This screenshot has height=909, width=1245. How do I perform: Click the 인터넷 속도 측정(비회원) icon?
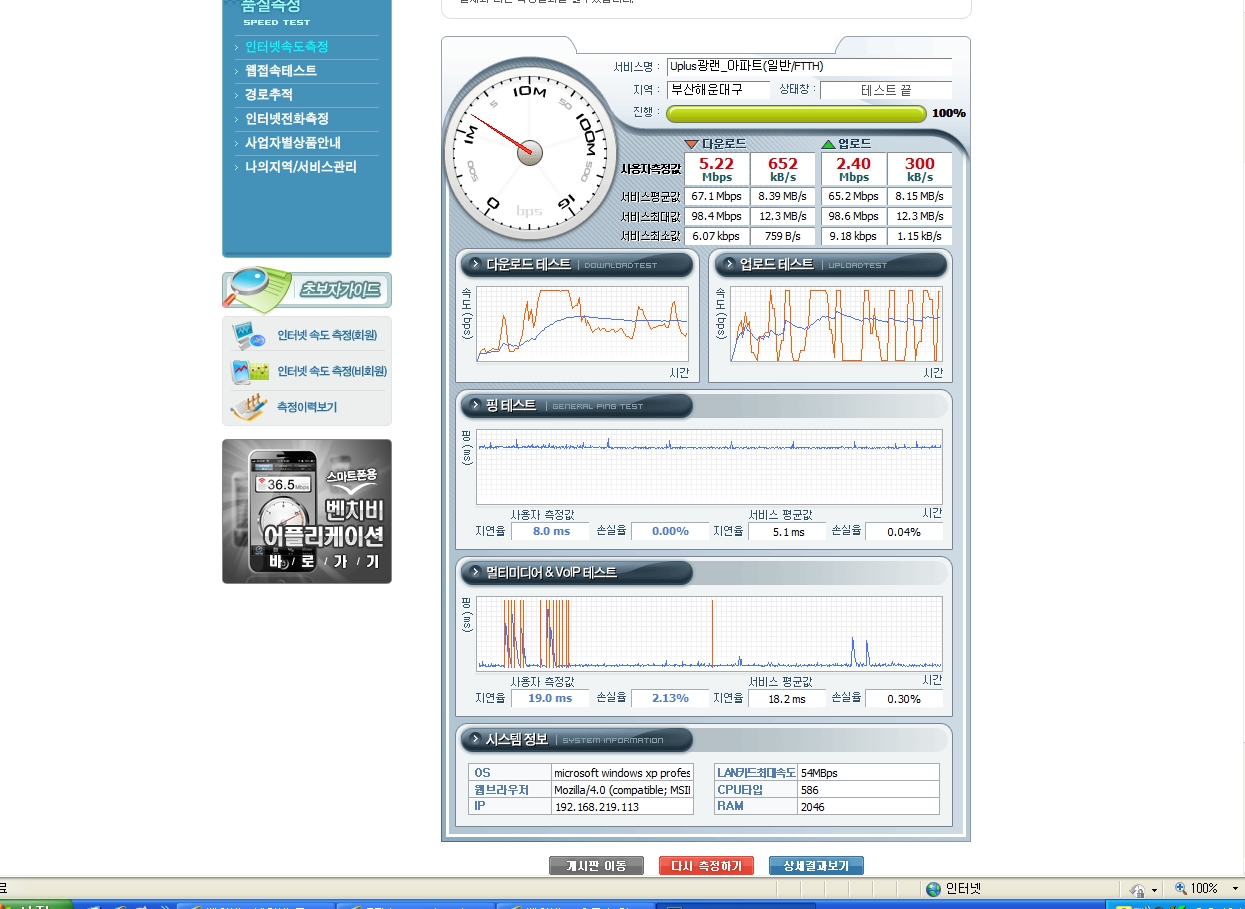(250, 371)
